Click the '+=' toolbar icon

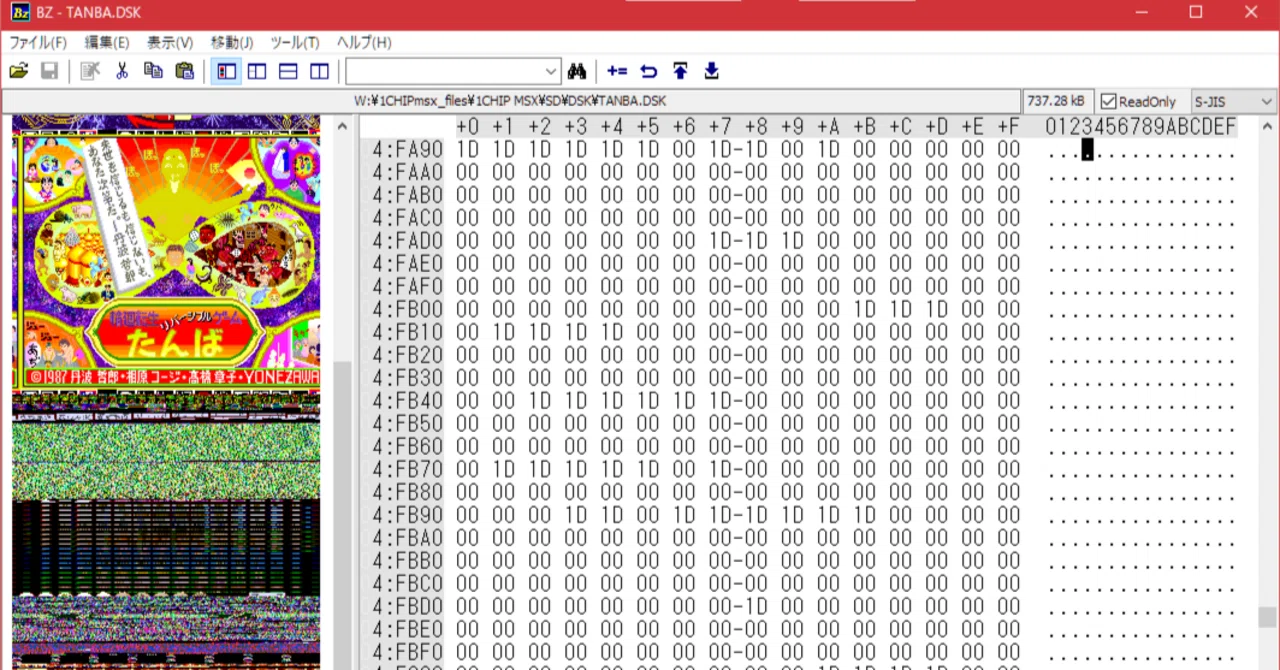[x=617, y=71]
